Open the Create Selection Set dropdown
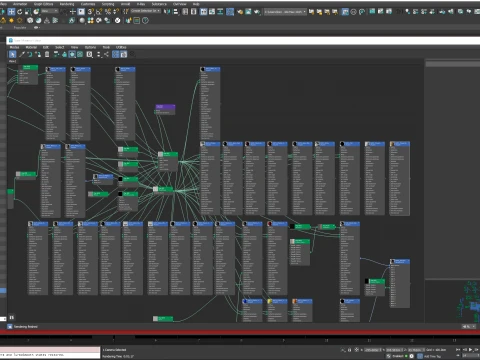Image resolution: width=480 pixels, height=360 pixels. point(146,11)
